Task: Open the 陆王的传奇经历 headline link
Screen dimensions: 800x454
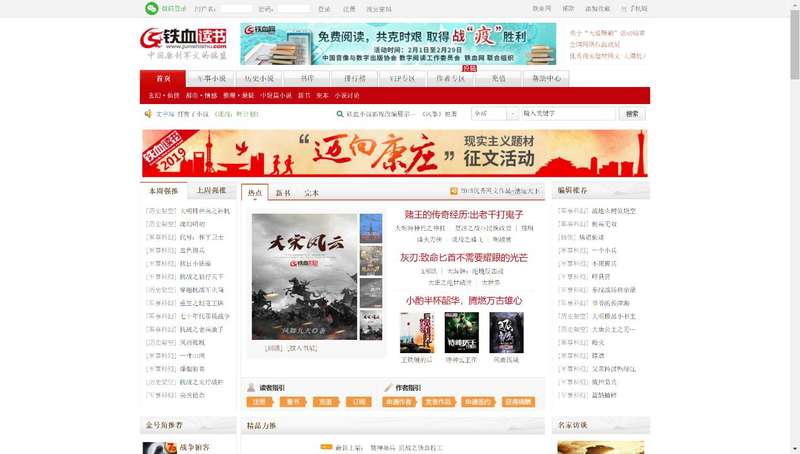Action: (x=464, y=214)
